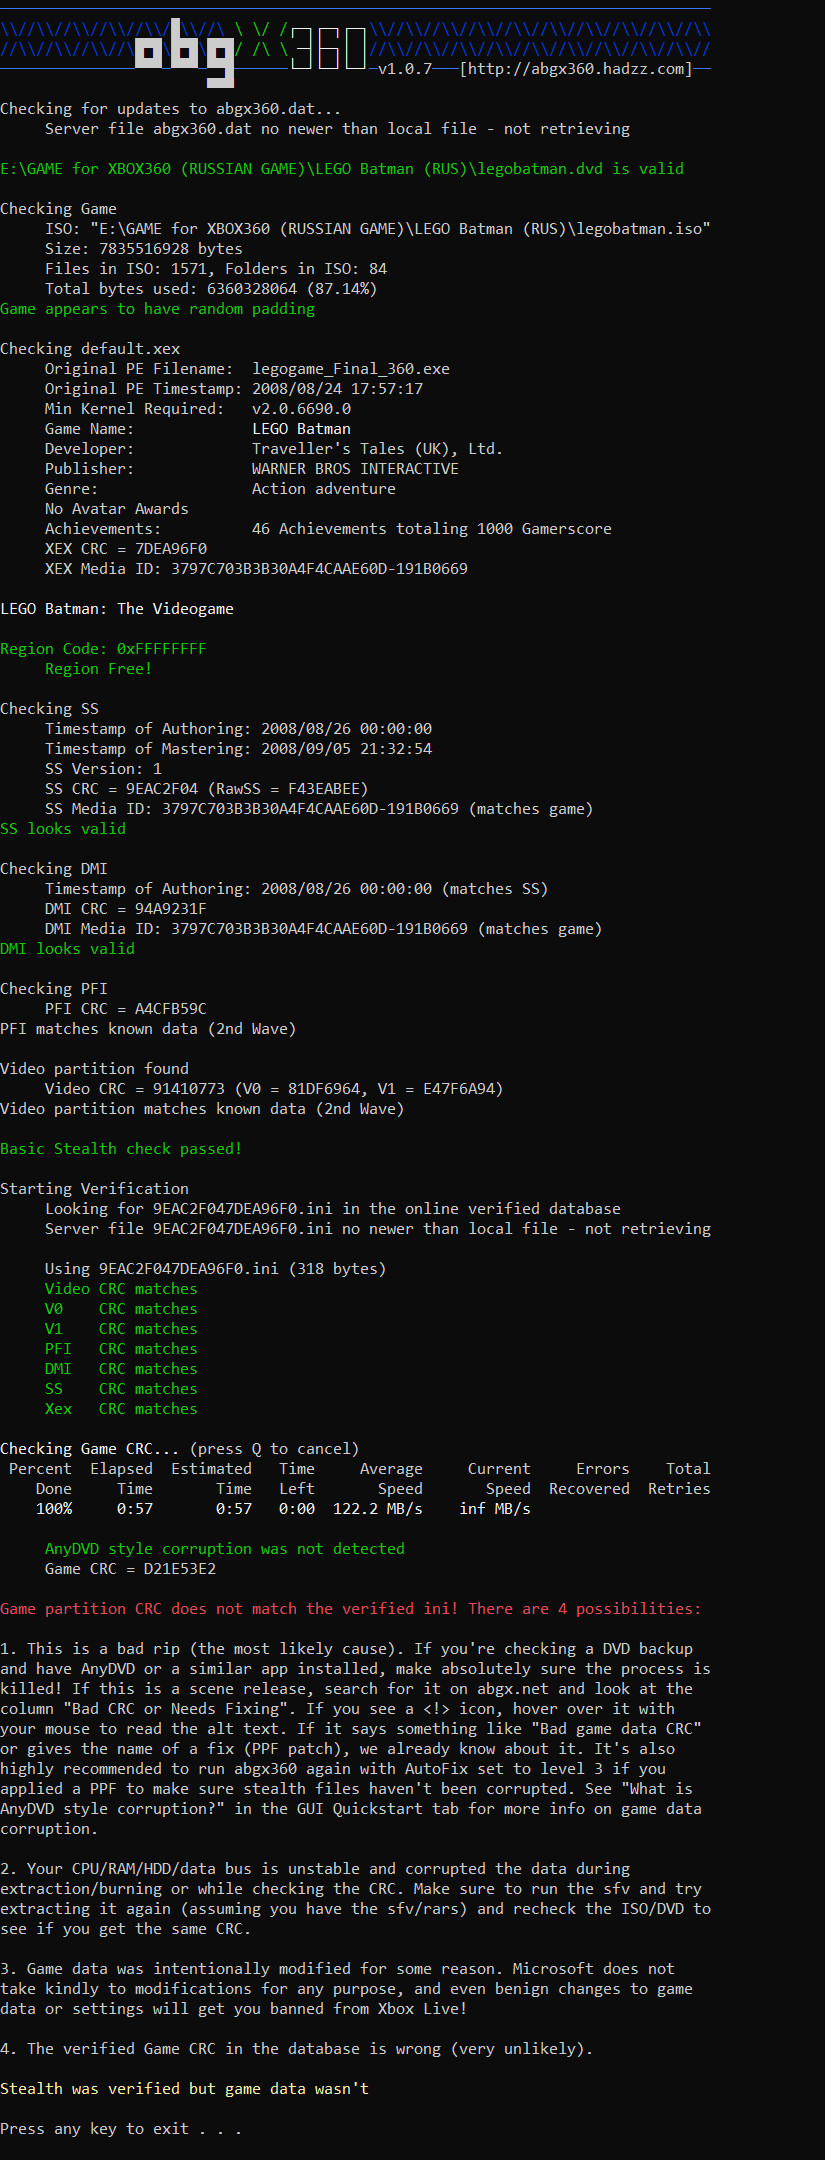
Task: Select the filename legogame_Final_360.exe
Action: click(x=351, y=369)
